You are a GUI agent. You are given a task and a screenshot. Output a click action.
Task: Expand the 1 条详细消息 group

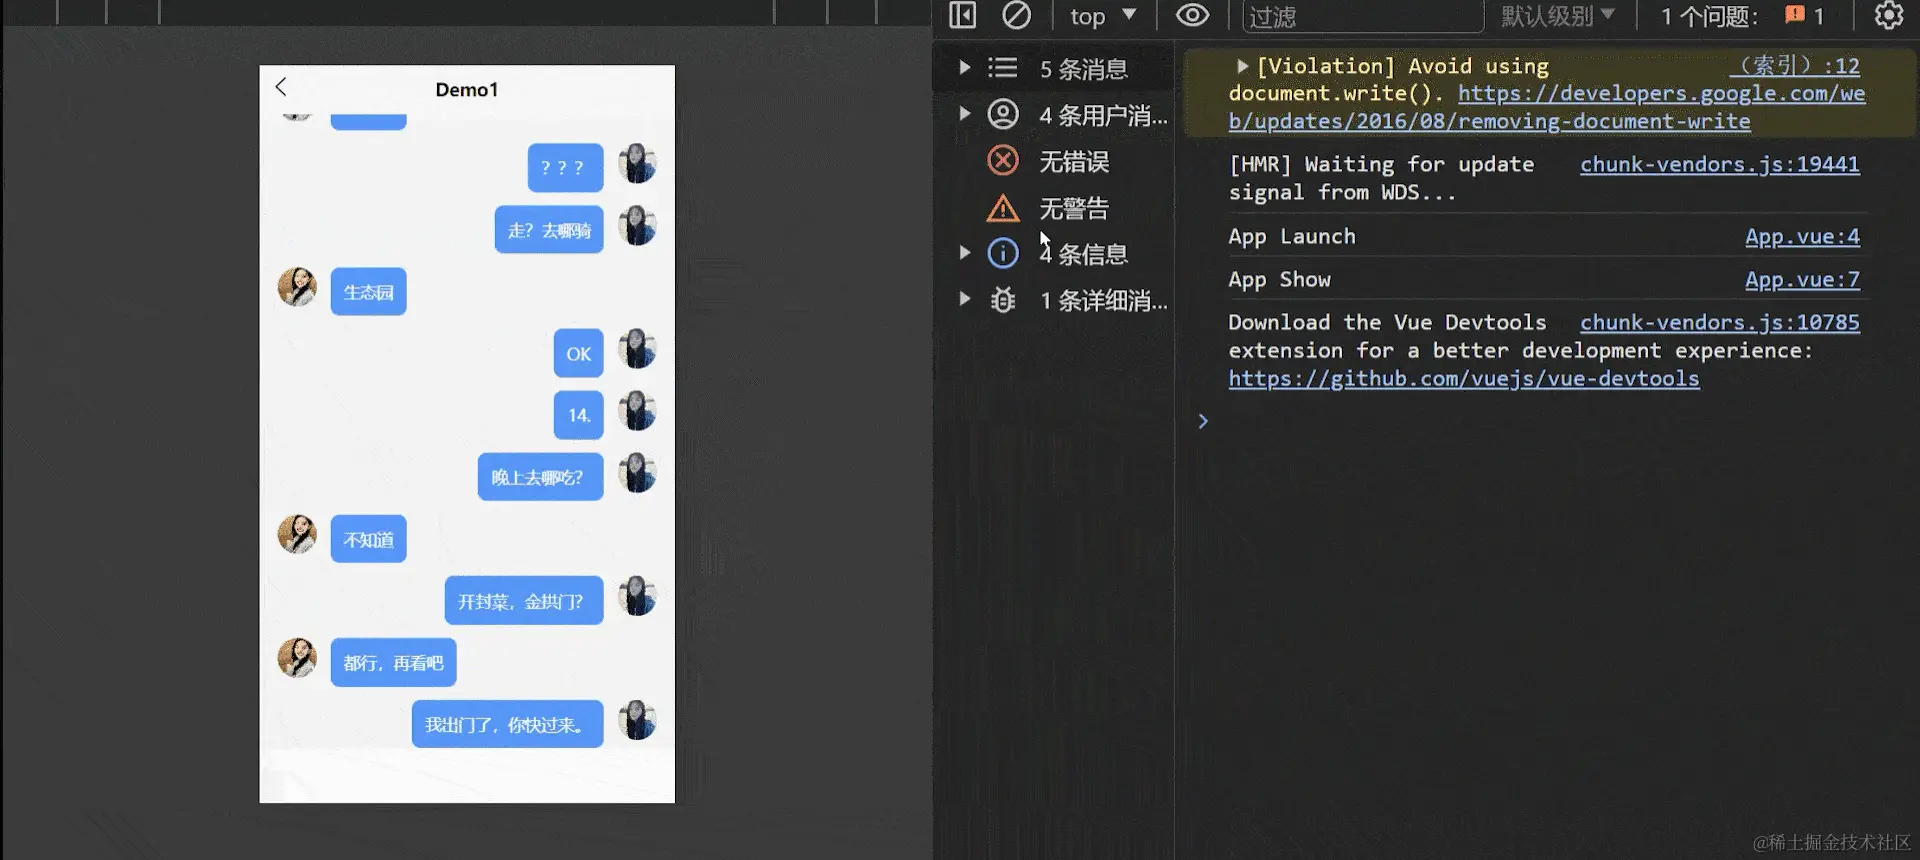click(x=964, y=299)
